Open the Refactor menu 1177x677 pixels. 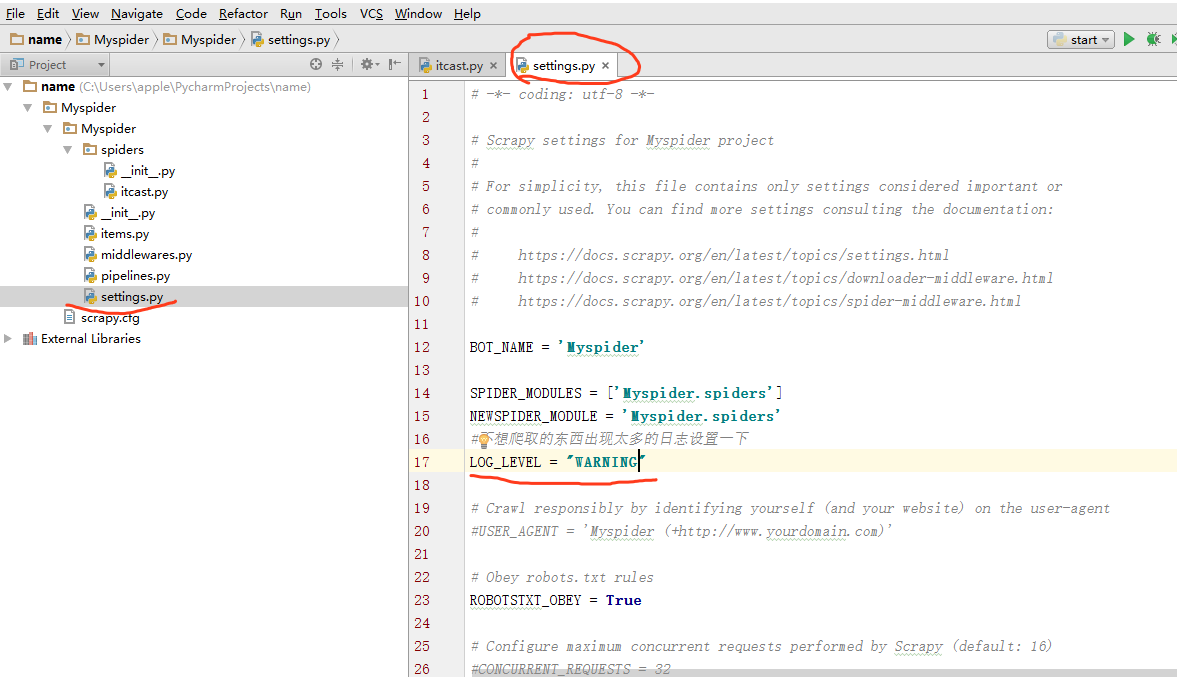(243, 14)
